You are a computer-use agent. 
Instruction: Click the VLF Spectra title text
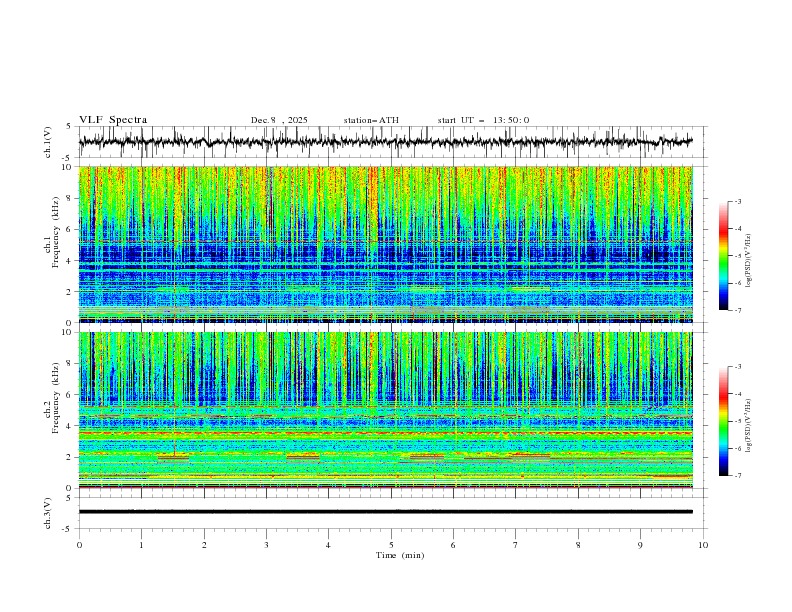pos(113,120)
